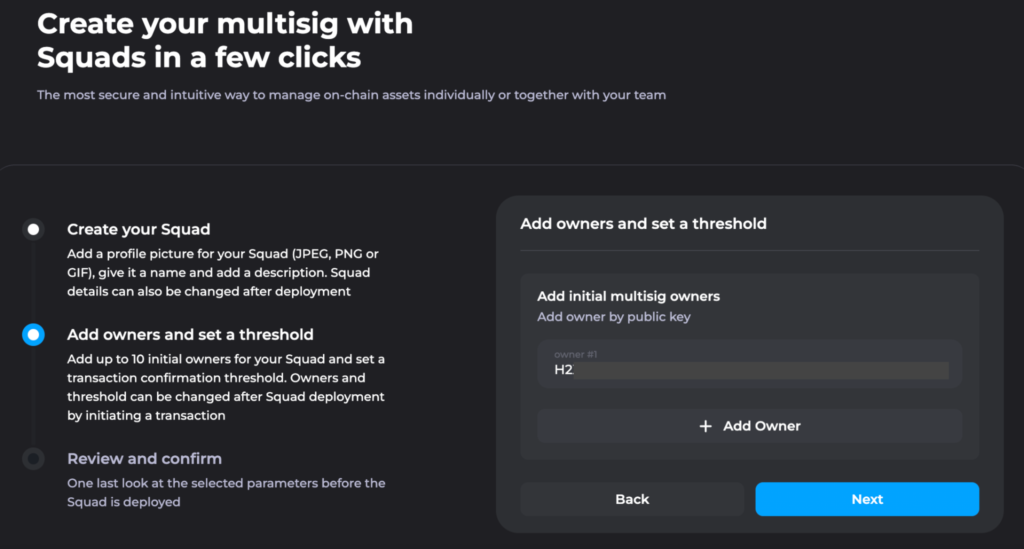
Task: Click the Add Owner button
Action: pos(749,426)
